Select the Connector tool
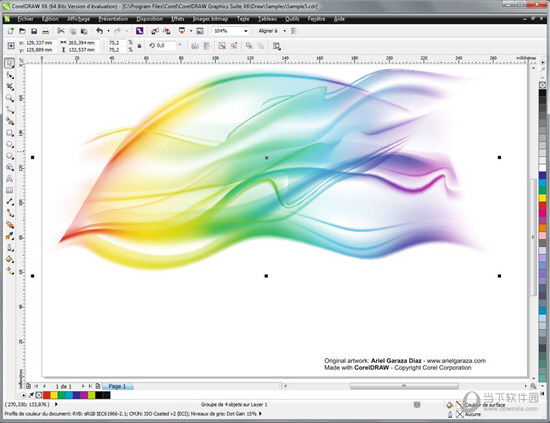550x423 pixels. coord(9,213)
